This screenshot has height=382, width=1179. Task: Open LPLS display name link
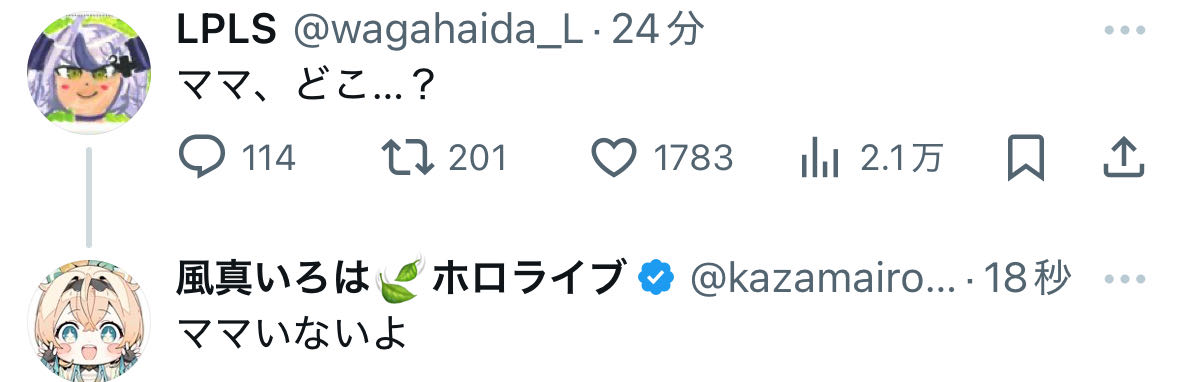[227, 31]
